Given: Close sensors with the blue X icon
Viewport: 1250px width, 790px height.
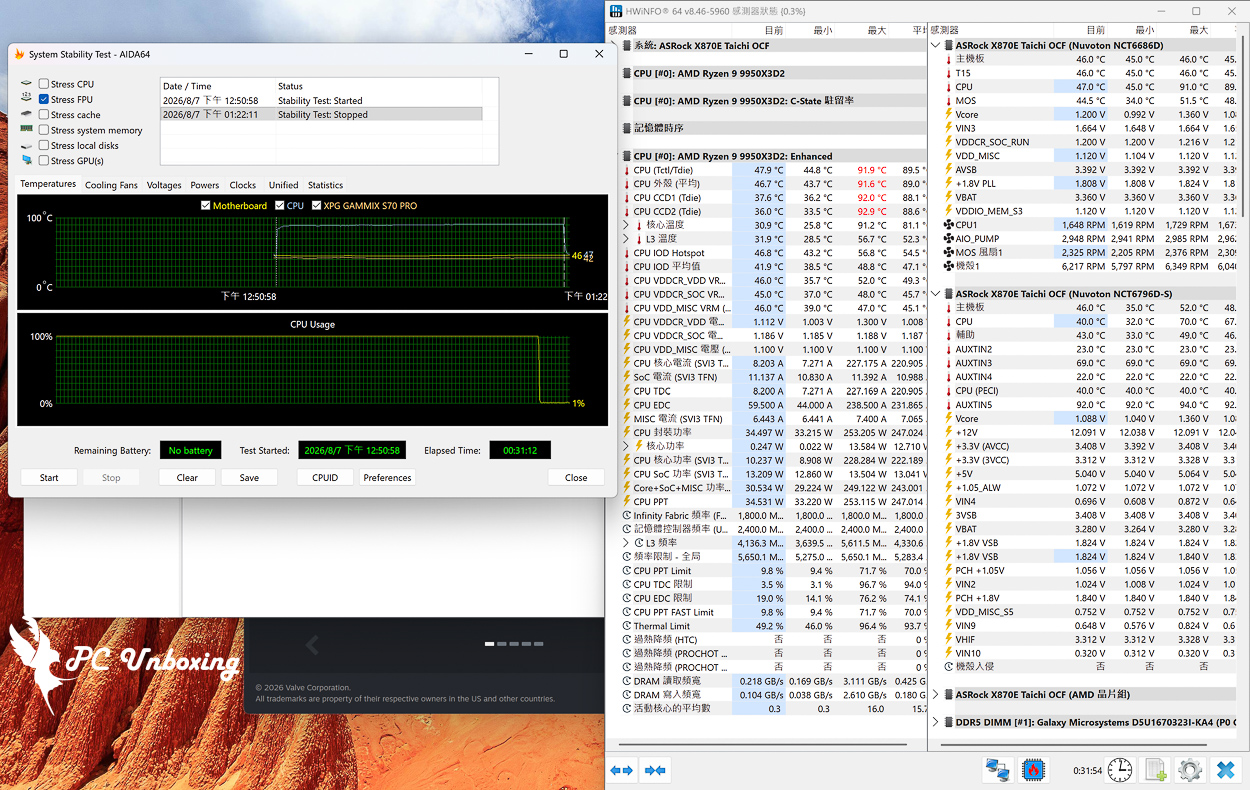Looking at the screenshot, I should tap(1225, 770).
